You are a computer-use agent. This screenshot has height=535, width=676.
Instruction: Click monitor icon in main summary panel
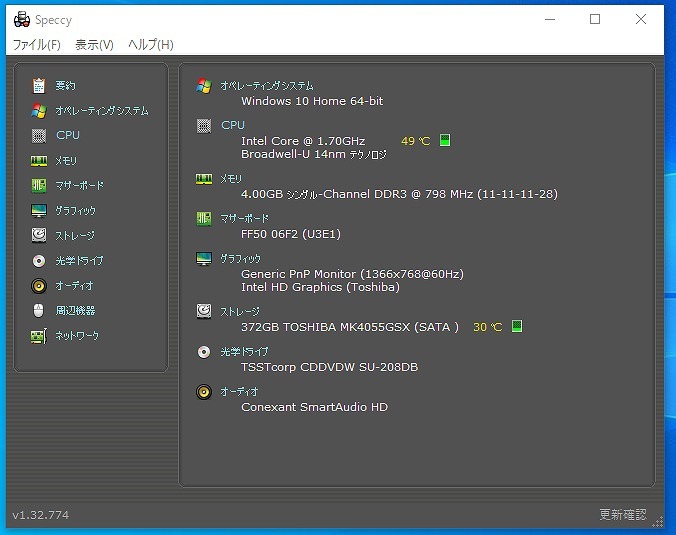pyautogui.click(x=204, y=259)
